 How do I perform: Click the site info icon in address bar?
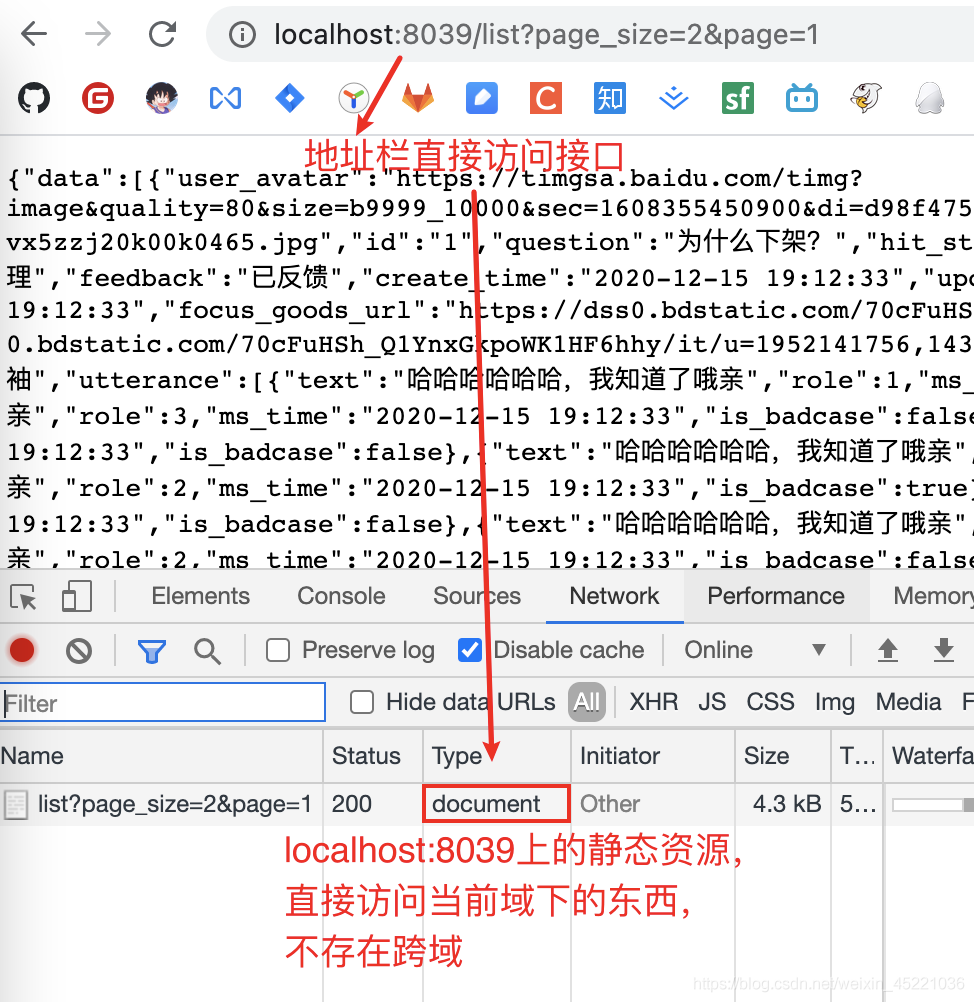click(242, 35)
